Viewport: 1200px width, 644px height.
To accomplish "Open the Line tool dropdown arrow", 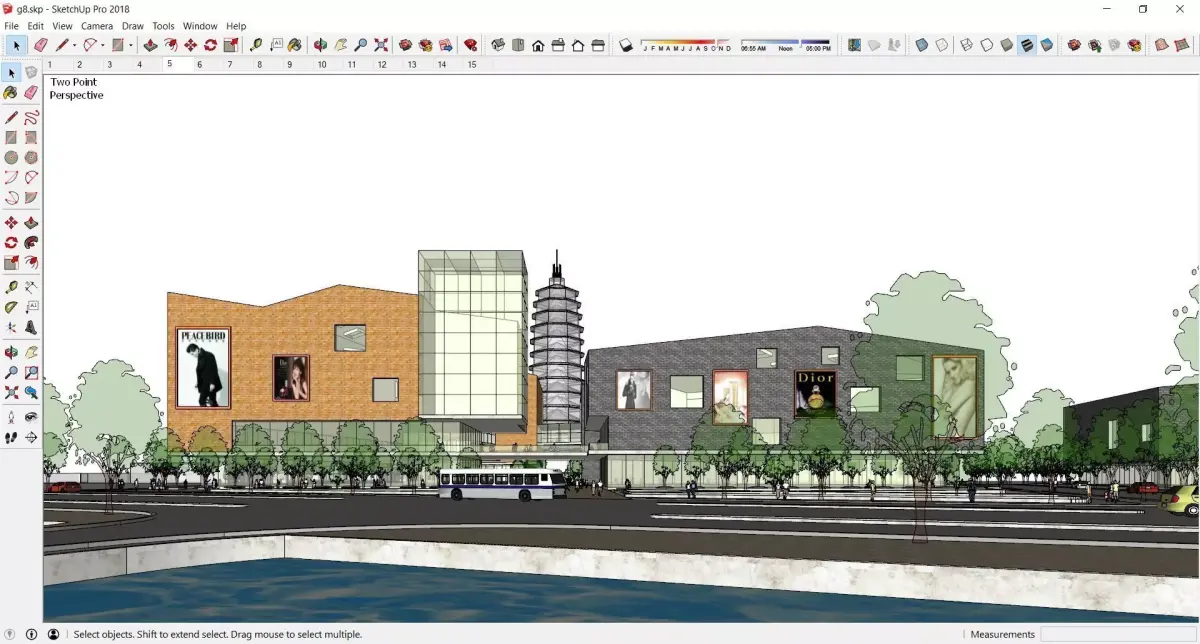I will pos(75,45).
